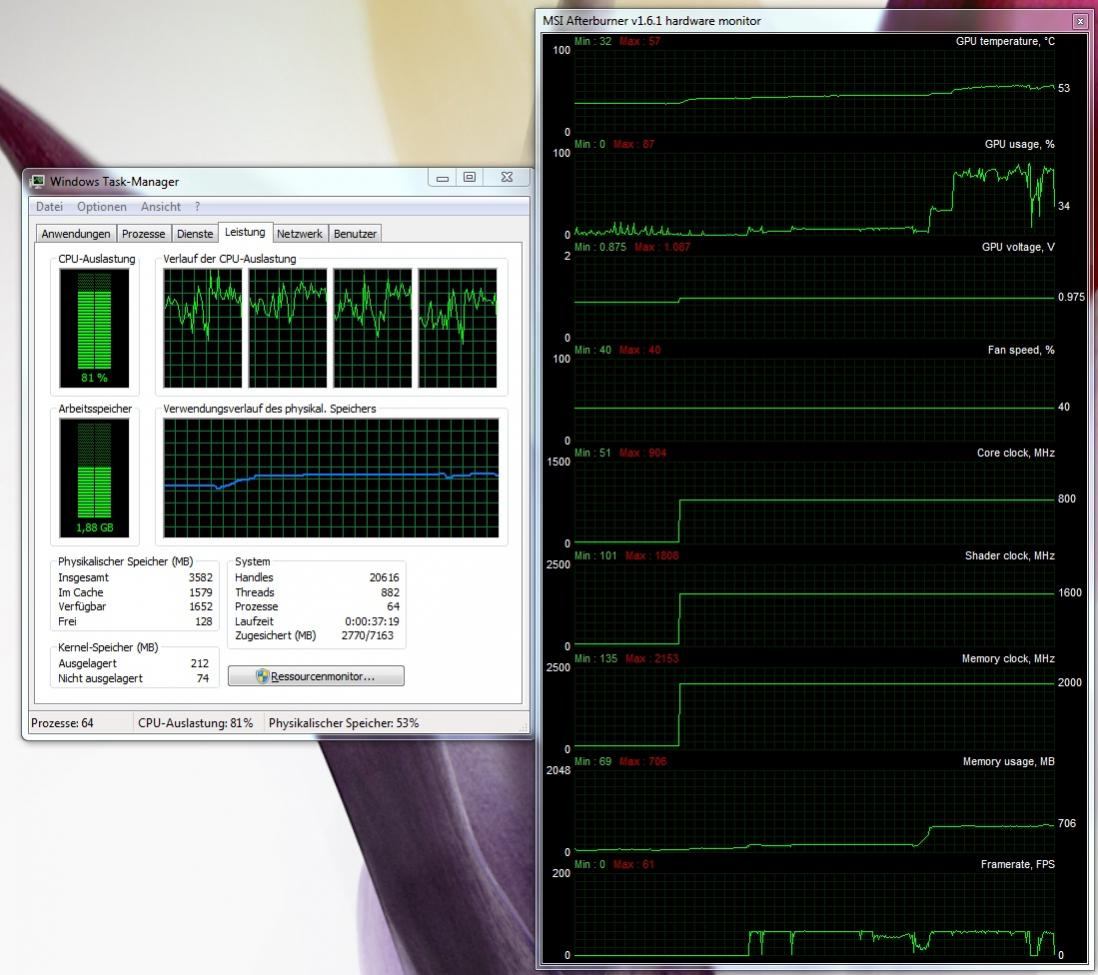Screen dimensions: 1098x975
Task: Close the Windows Task-Manager window
Action: coord(507,178)
